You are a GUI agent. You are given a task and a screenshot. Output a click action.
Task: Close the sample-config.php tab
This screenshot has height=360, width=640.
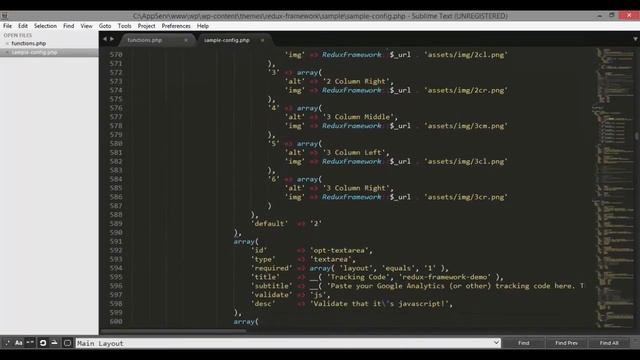coord(262,40)
